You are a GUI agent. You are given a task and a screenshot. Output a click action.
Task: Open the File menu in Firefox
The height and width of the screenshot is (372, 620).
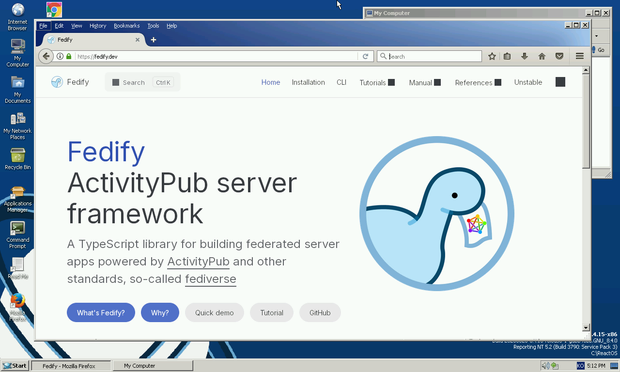coord(43,26)
